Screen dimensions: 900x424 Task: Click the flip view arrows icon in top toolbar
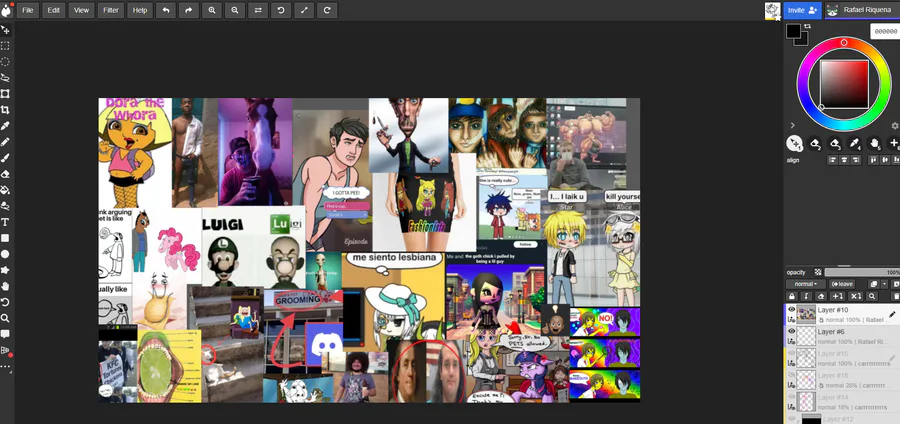[x=258, y=10]
